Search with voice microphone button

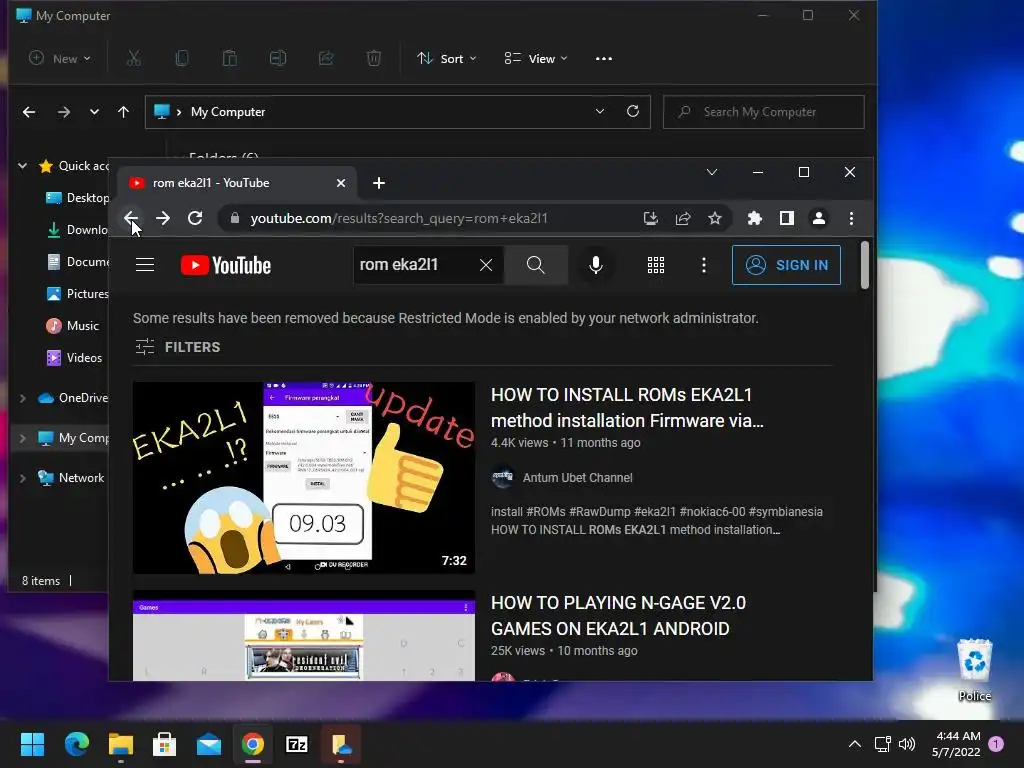[x=596, y=264]
